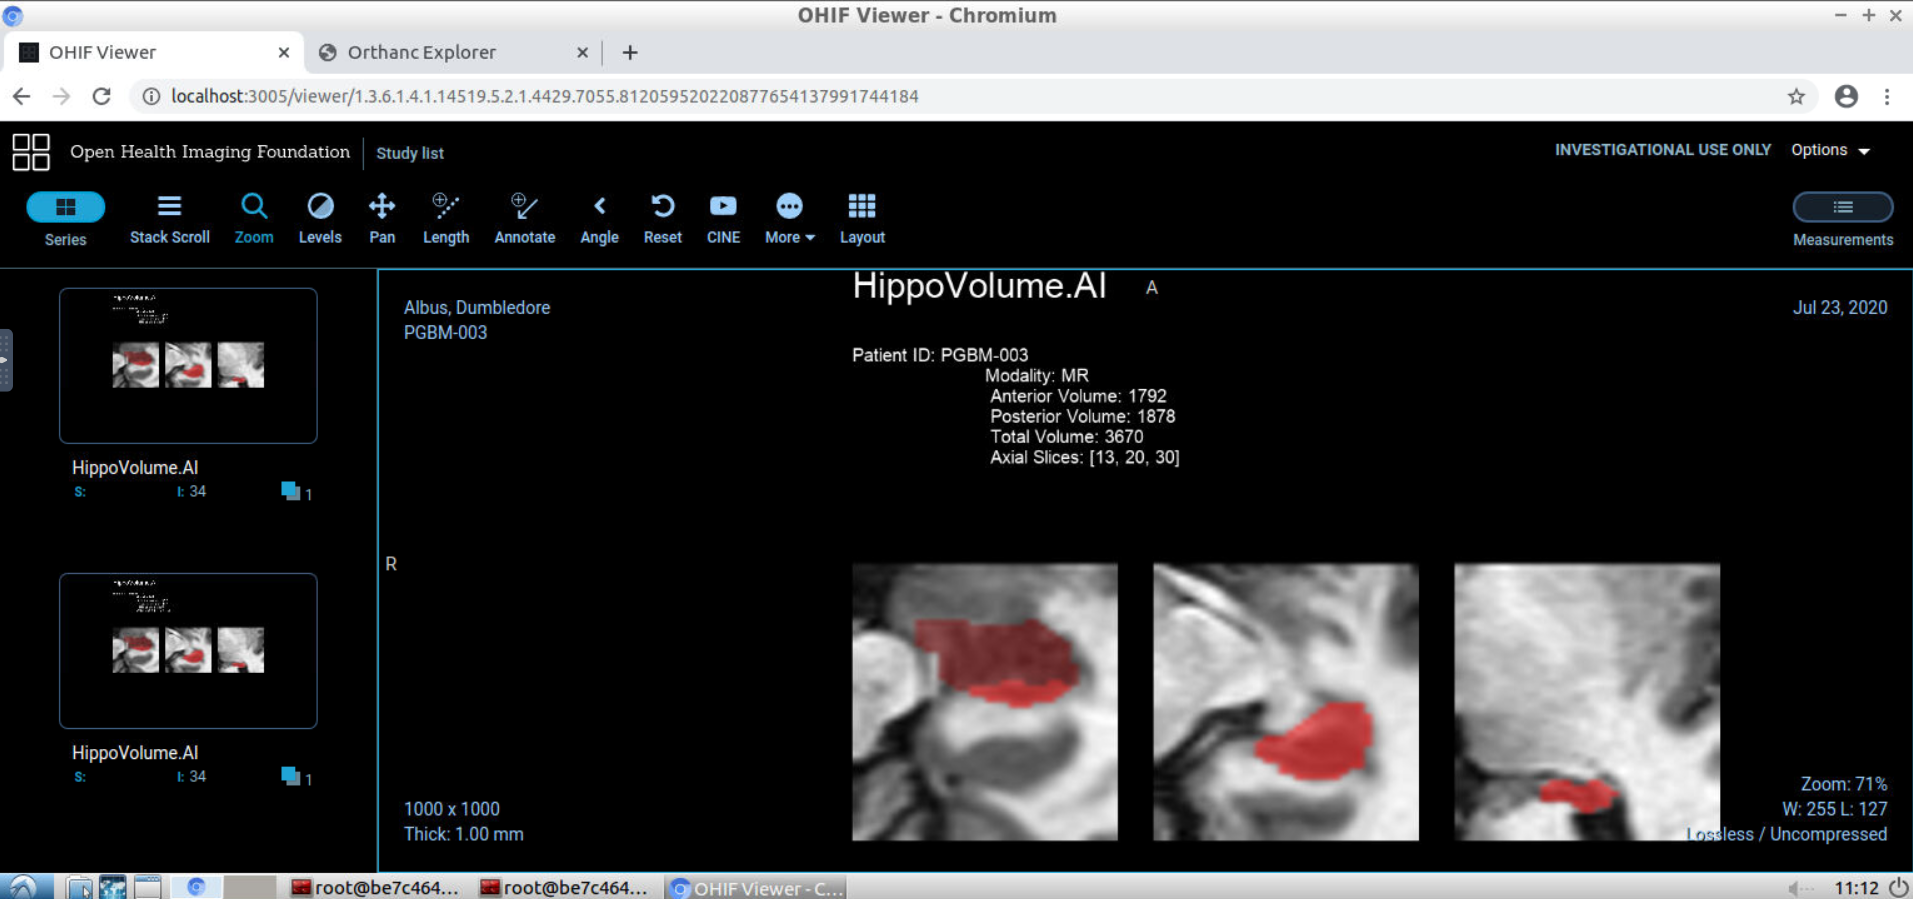Select OHIF Viewer taskbar window entry
The width and height of the screenshot is (1913, 899).
757,887
